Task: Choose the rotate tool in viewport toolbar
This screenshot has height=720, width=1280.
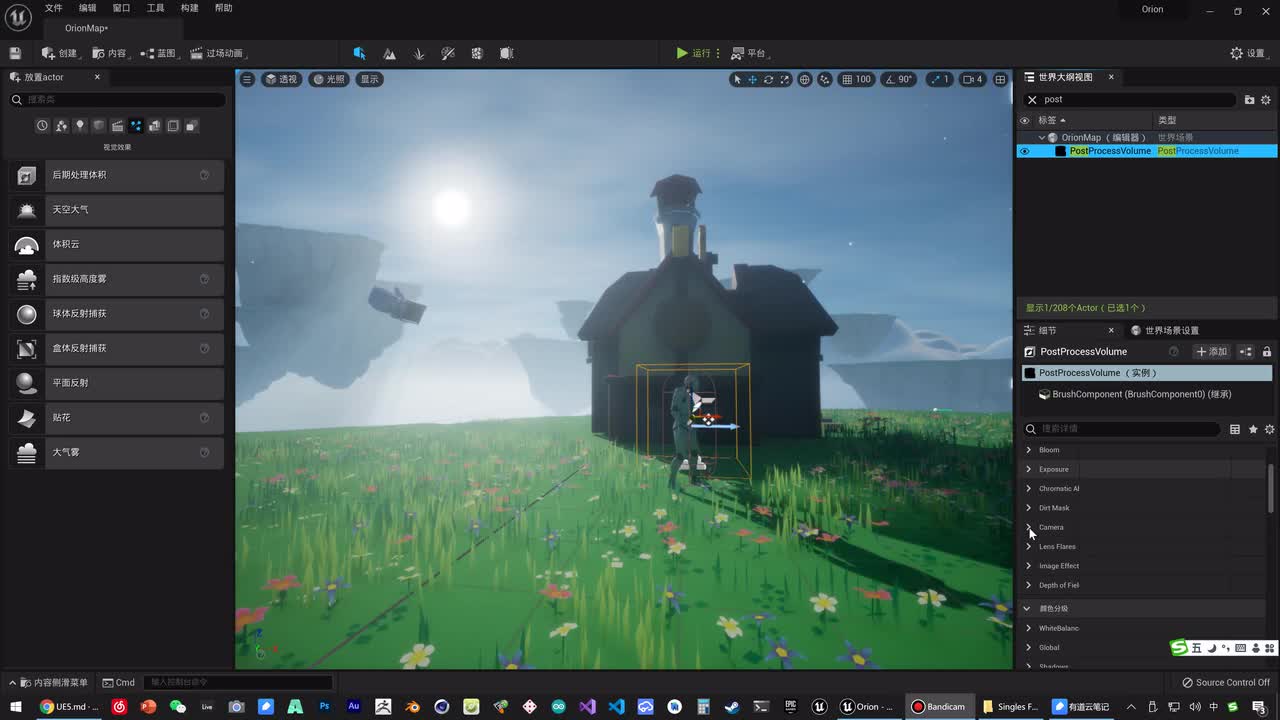Action: [x=769, y=79]
